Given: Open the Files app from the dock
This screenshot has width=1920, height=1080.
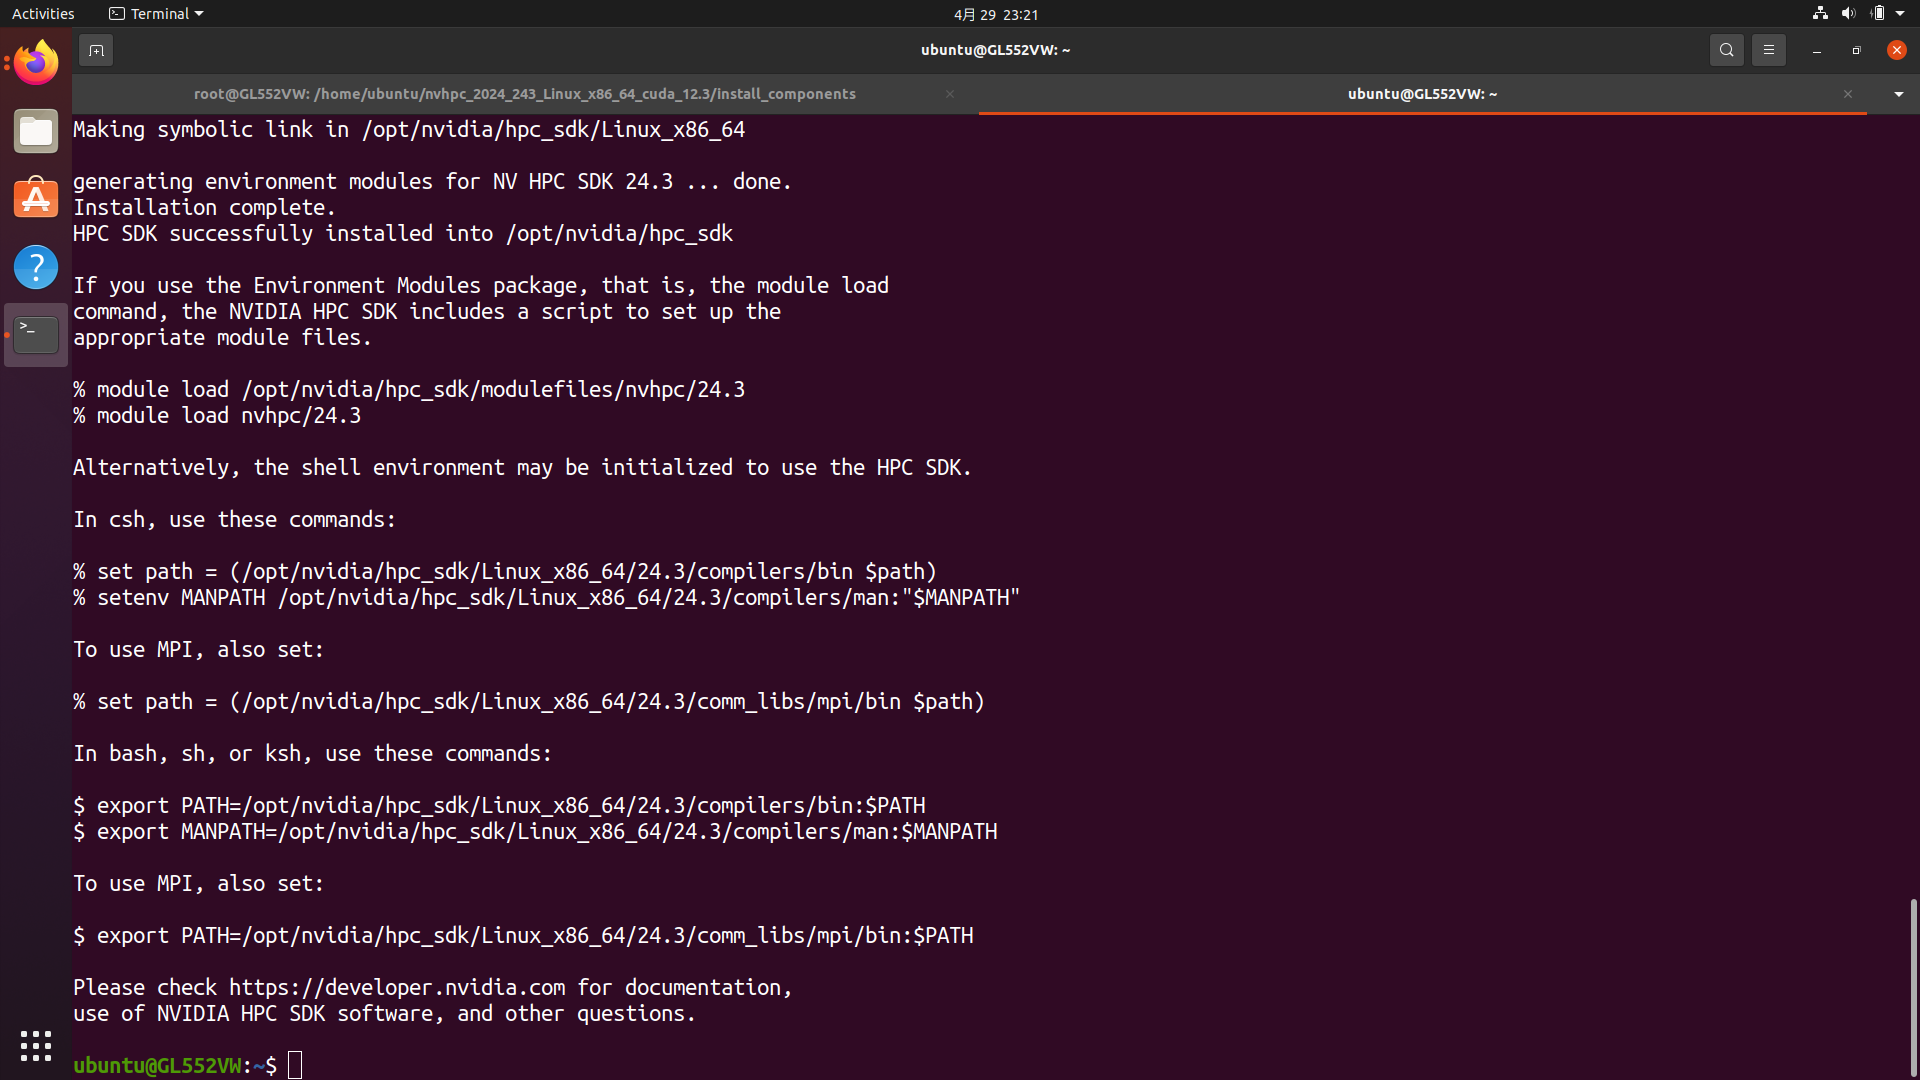Looking at the screenshot, I should click(x=35, y=131).
